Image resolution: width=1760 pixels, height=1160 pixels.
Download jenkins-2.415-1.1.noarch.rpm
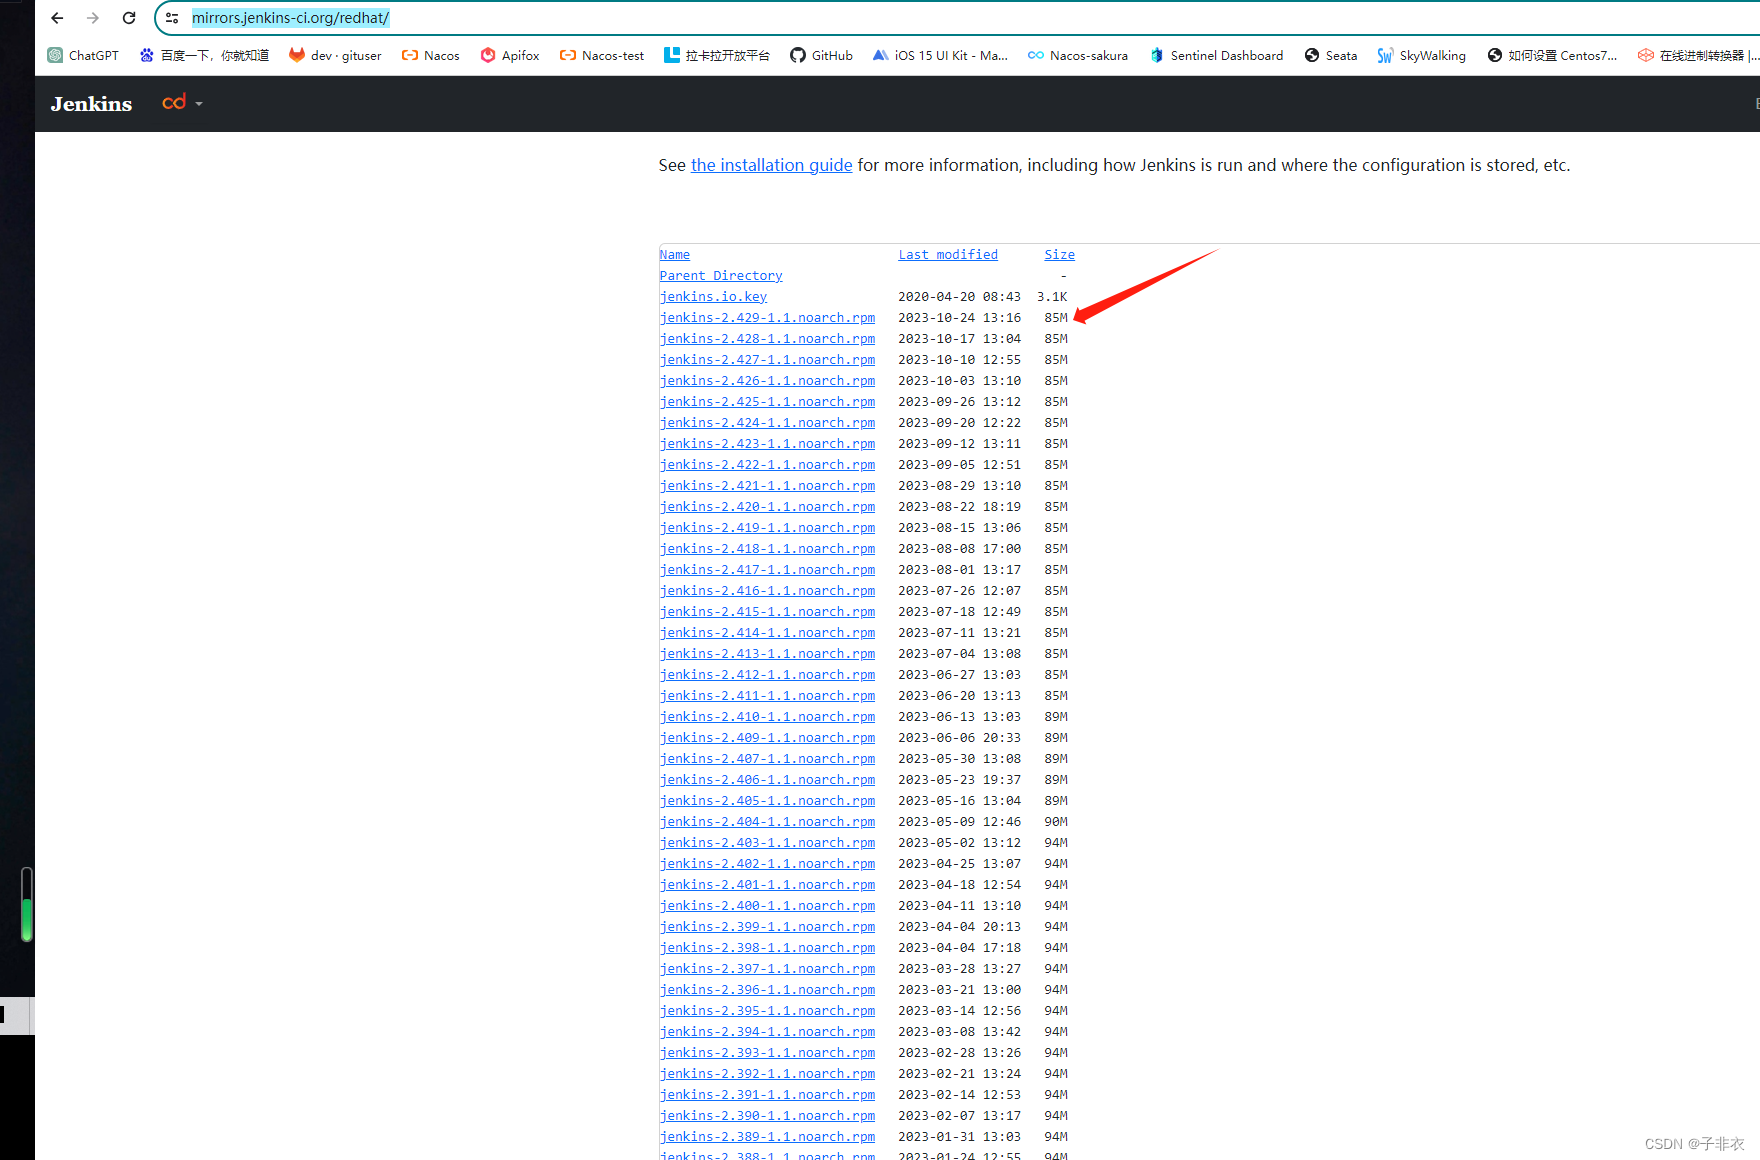click(x=767, y=612)
